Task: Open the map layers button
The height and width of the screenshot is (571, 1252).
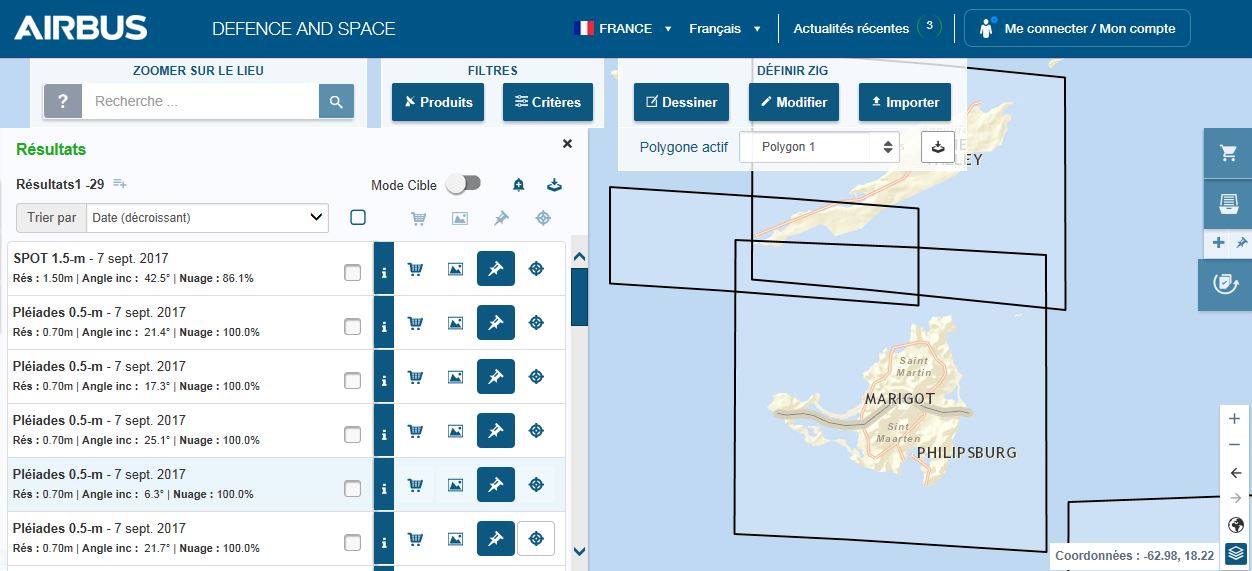Action: coord(1235,552)
